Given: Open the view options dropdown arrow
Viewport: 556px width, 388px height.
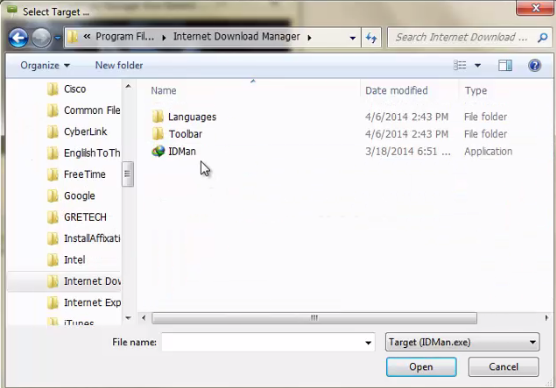Looking at the screenshot, I should click(478, 65).
